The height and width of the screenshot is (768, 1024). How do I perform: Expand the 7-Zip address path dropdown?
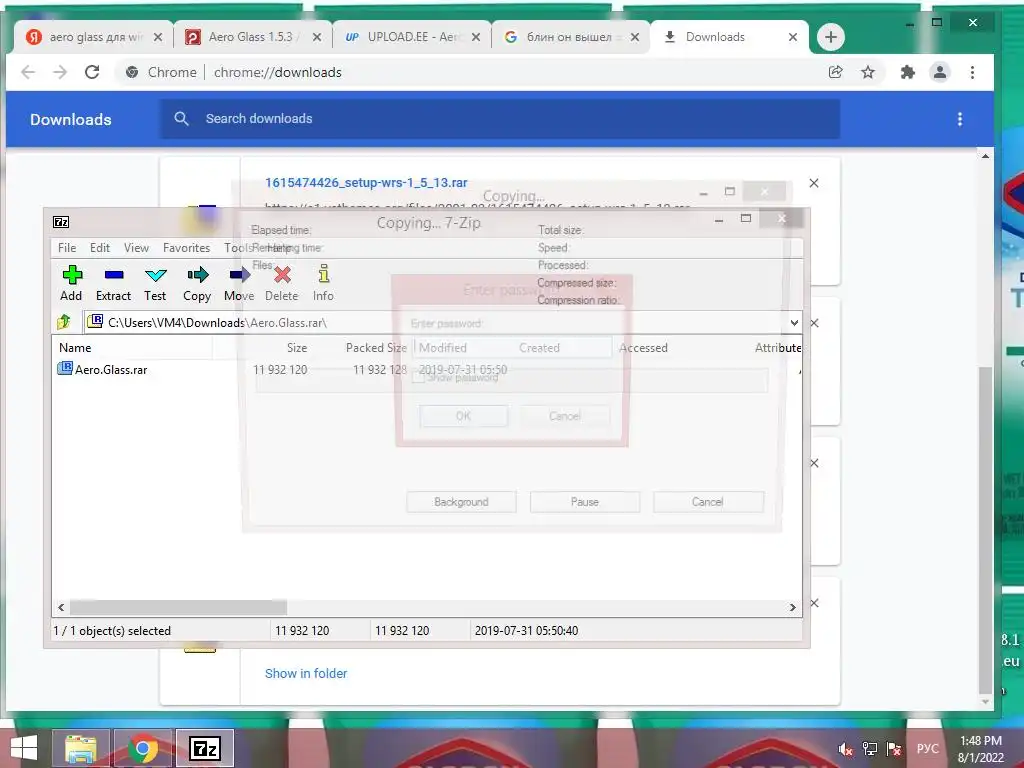tap(794, 323)
